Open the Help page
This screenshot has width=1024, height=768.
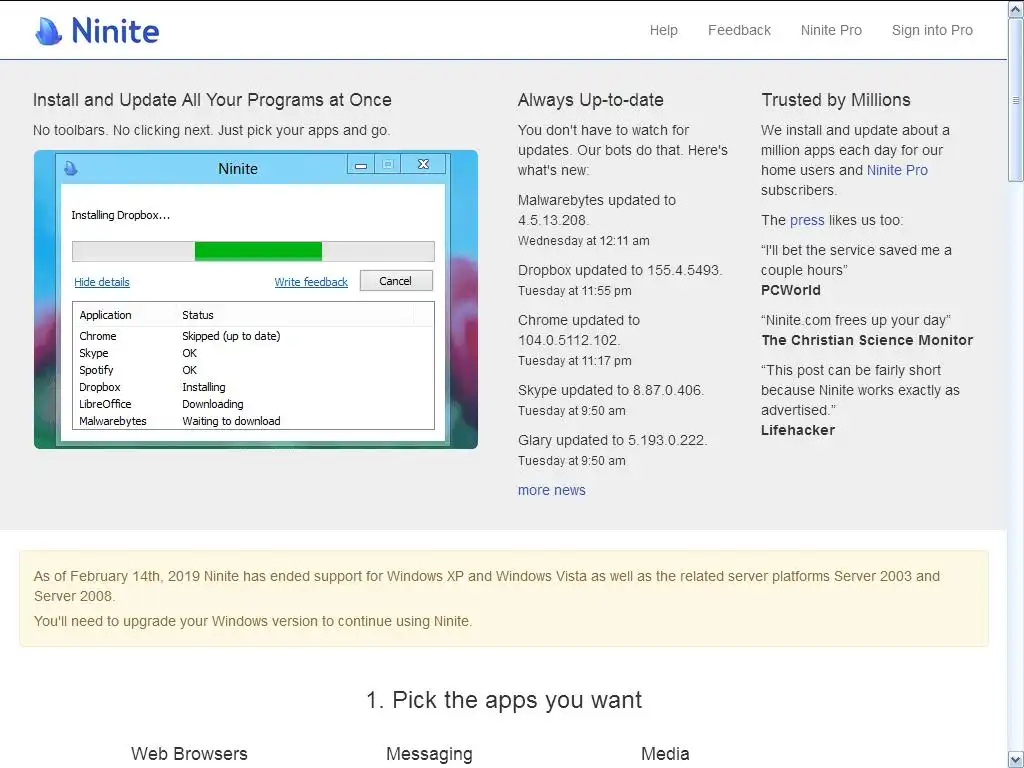tap(664, 30)
